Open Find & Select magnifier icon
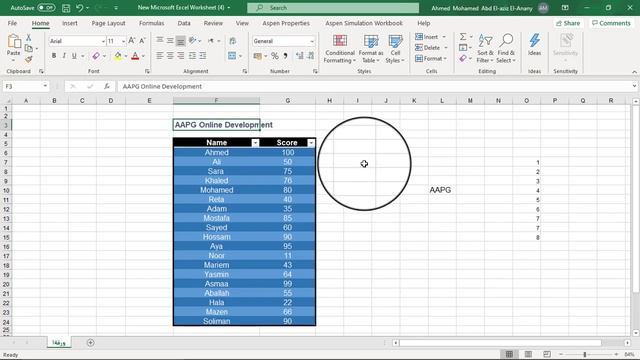The height and width of the screenshot is (360, 640). pos(506,41)
